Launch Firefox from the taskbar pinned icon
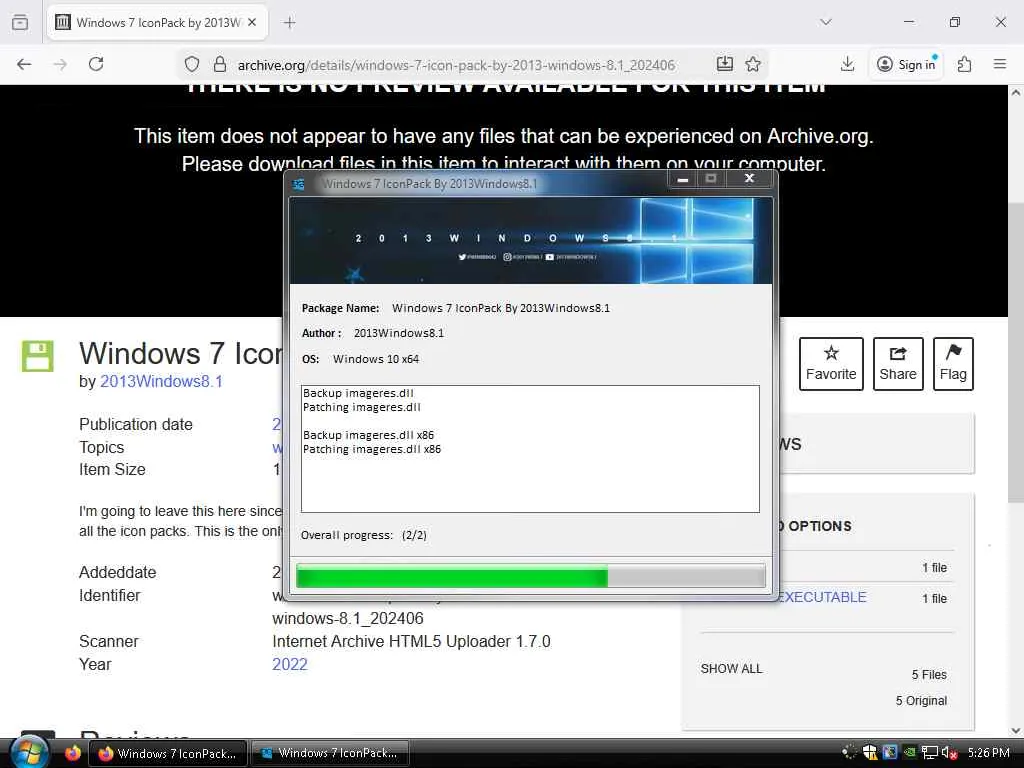The image size is (1024, 768). click(x=72, y=753)
